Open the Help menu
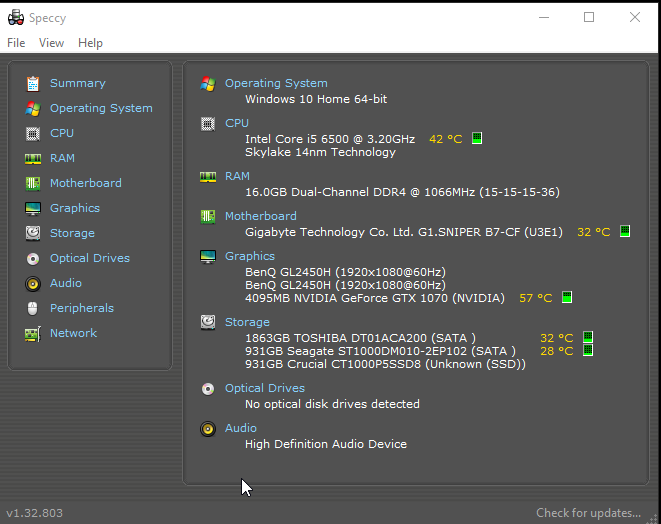 click(x=90, y=43)
